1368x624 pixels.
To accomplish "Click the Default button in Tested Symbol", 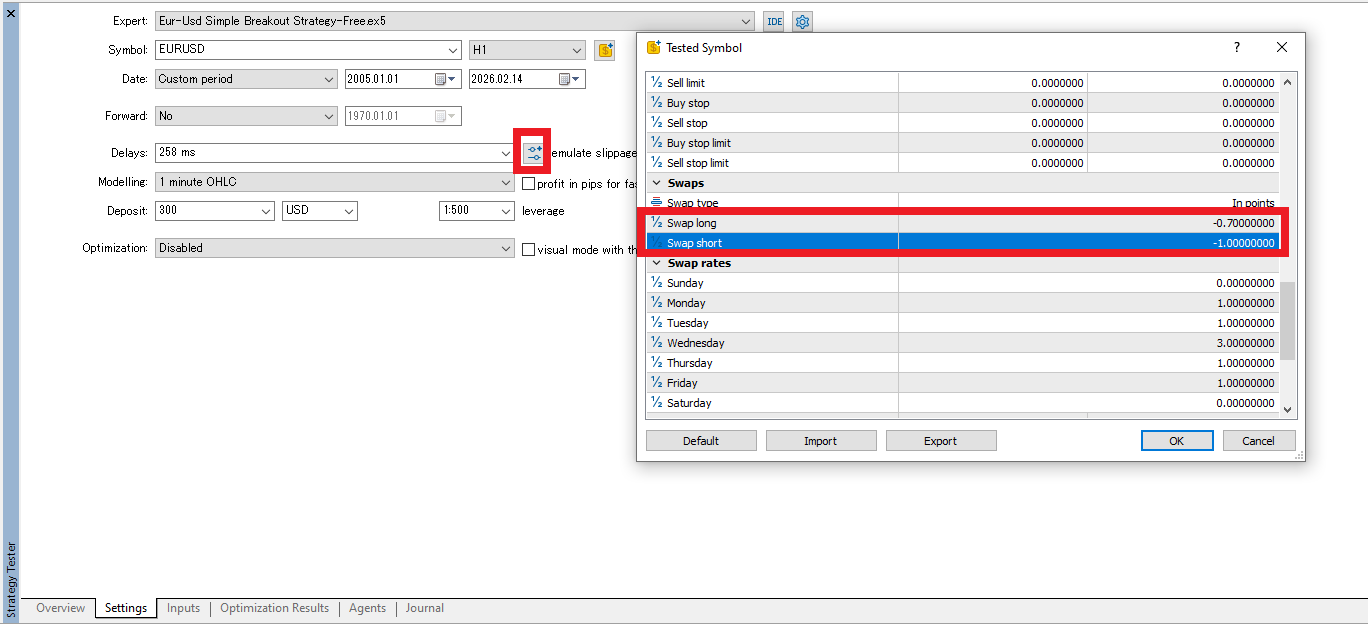I will click(700, 440).
